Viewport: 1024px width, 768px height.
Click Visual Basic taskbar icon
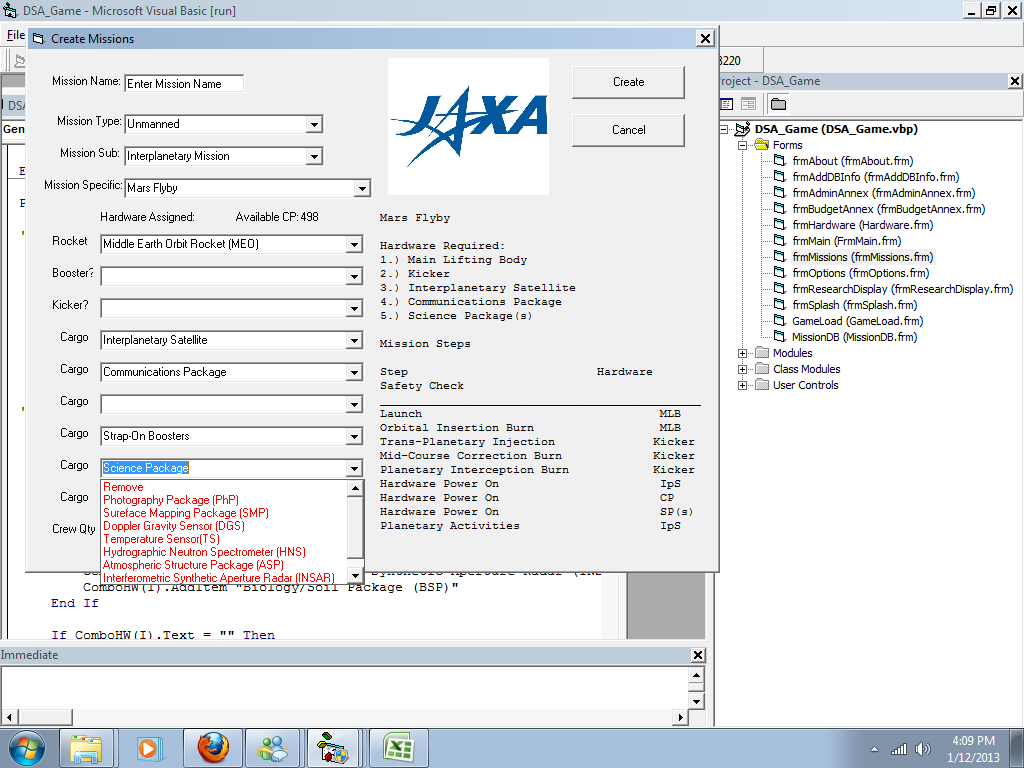[x=332, y=748]
